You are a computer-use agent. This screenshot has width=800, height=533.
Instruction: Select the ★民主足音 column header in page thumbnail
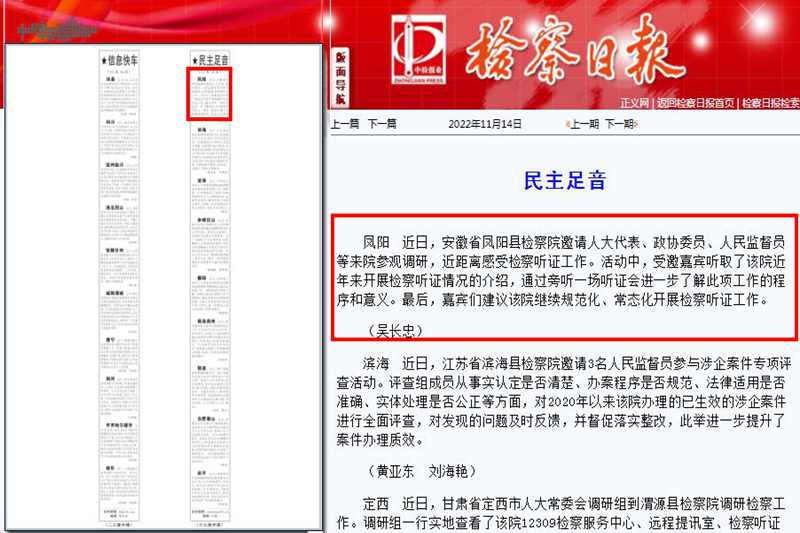coord(210,60)
